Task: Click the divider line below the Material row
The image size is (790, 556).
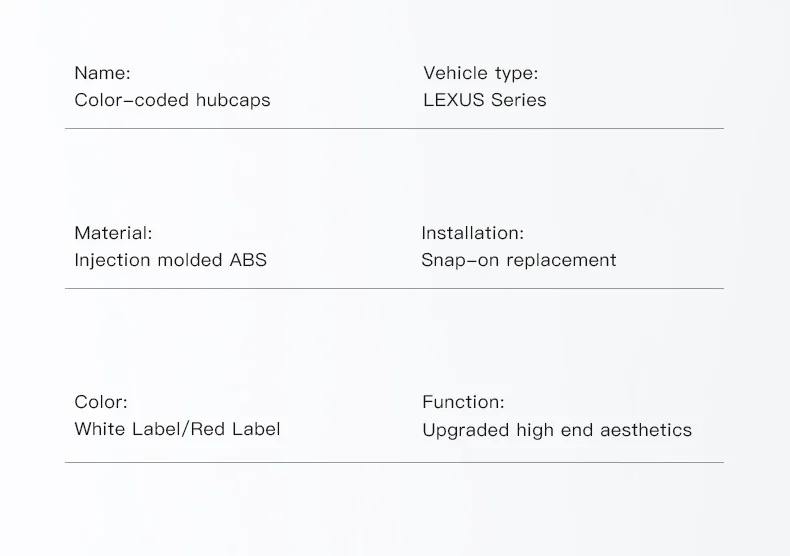Action: click(394, 289)
